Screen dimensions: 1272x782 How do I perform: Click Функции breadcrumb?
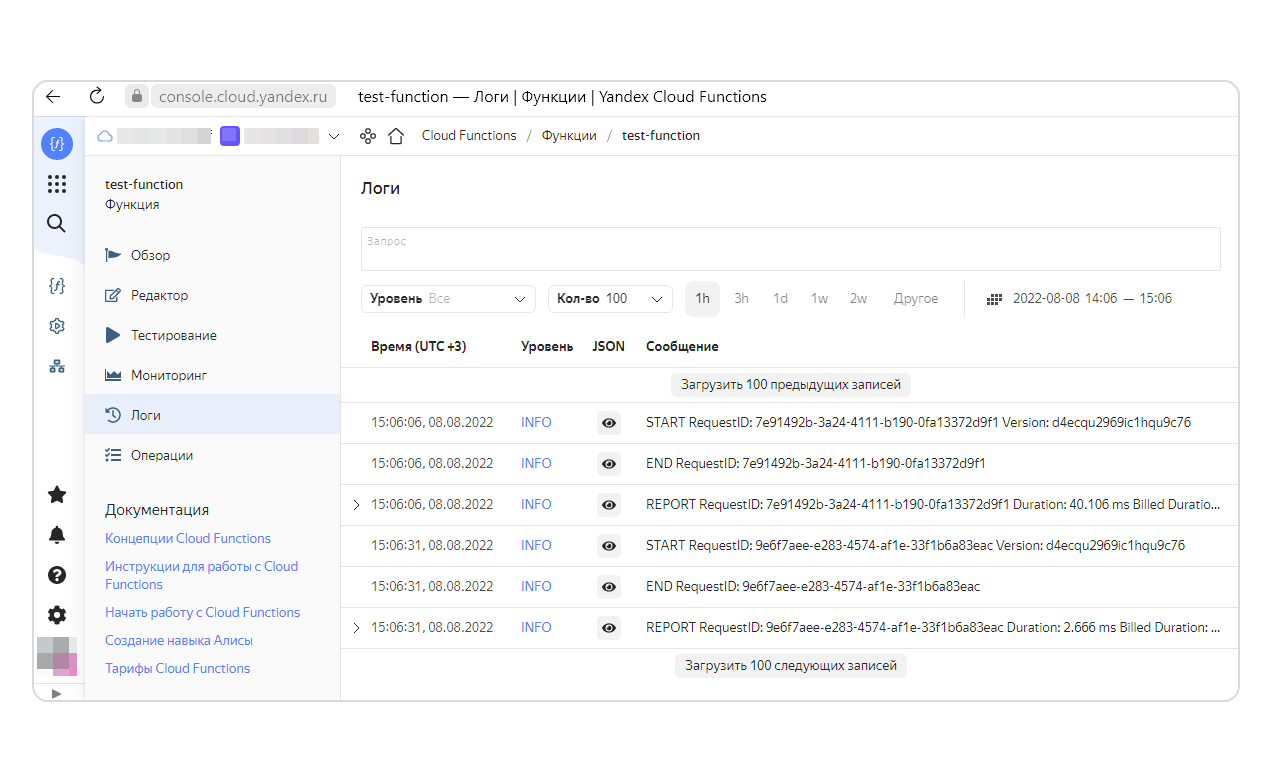(x=569, y=136)
